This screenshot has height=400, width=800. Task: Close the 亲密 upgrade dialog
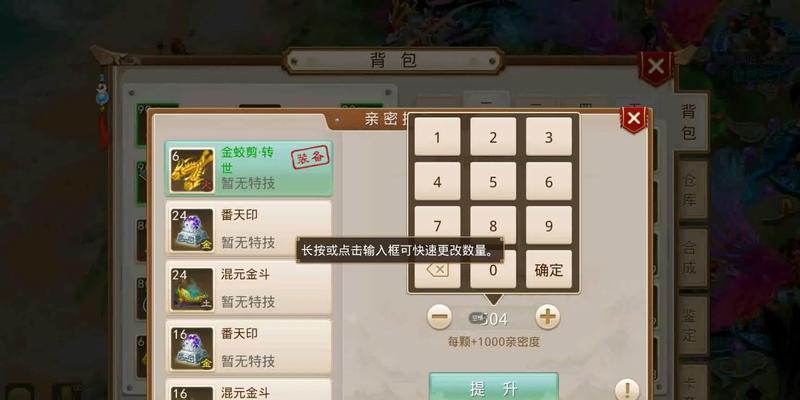point(634,119)
